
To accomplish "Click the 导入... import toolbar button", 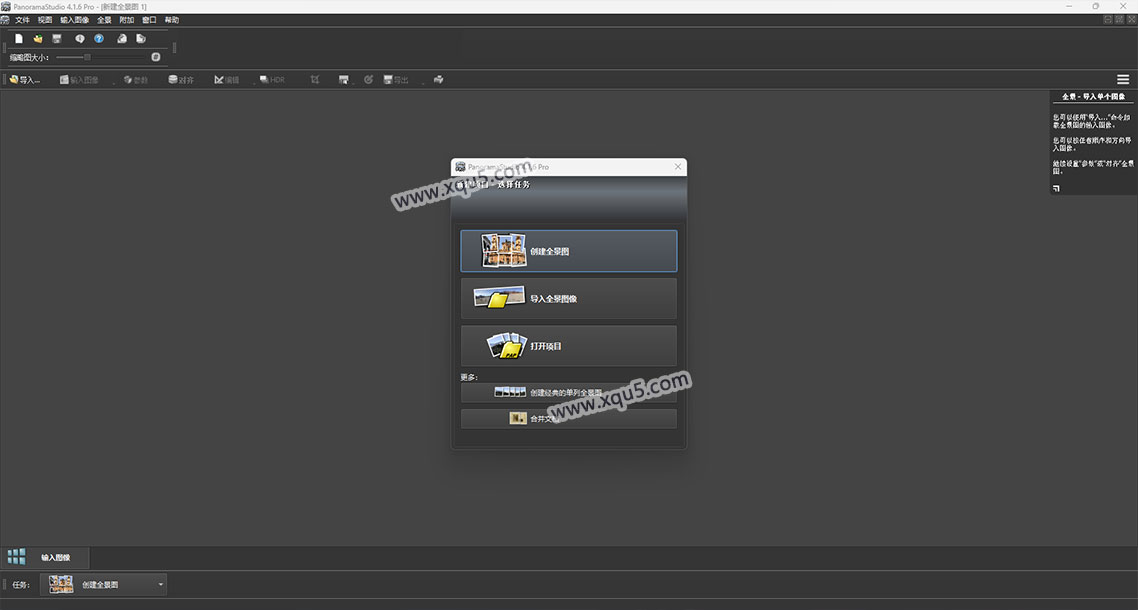I will coord(25,80).
